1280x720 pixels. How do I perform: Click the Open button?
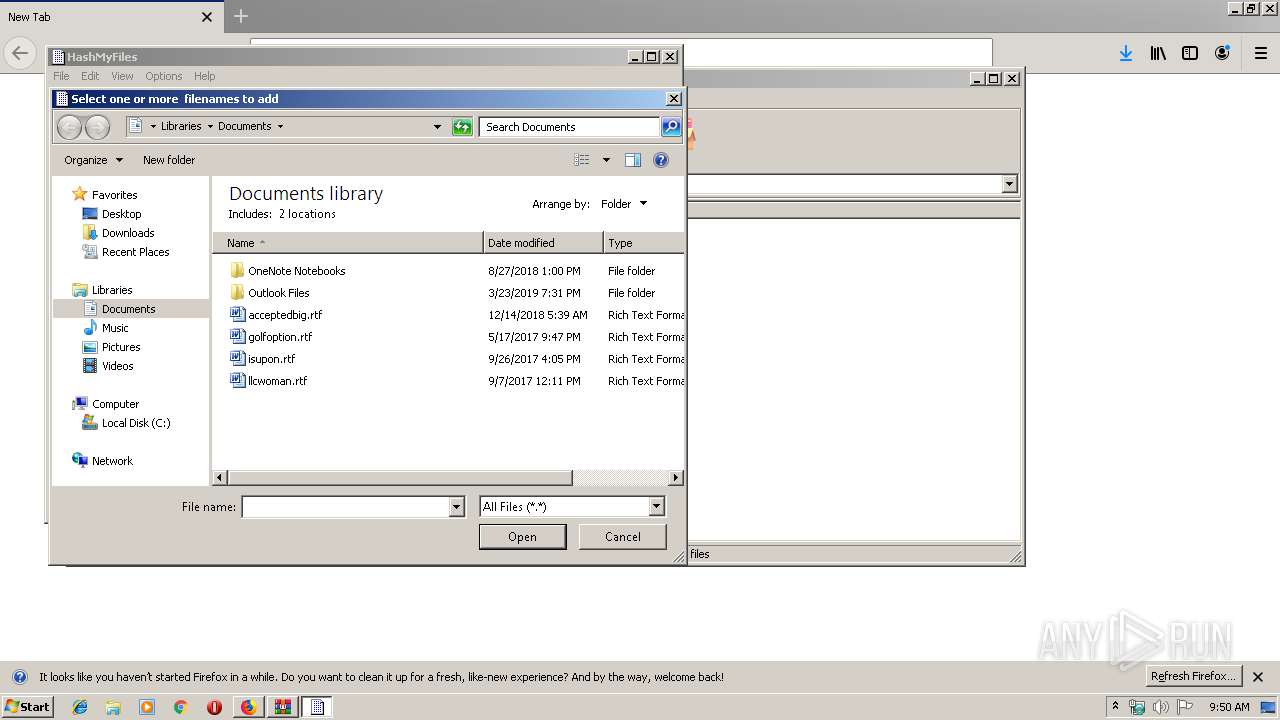(522, 537)
